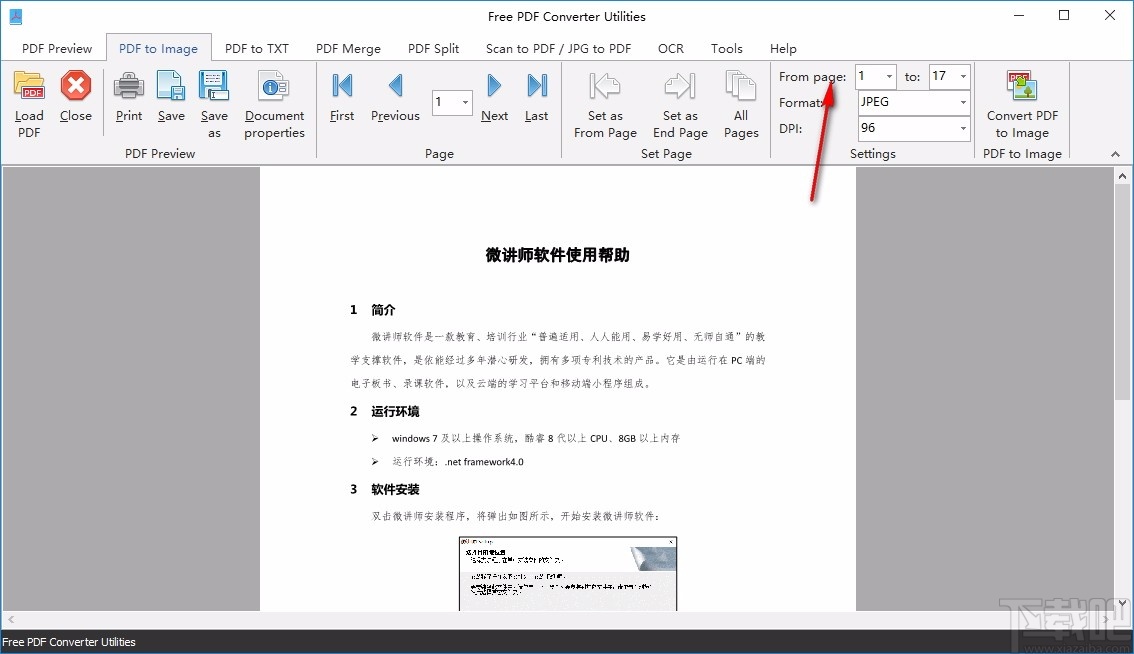
Task: Click inside the 'to' page input field
Action: [x=944, y=76]
